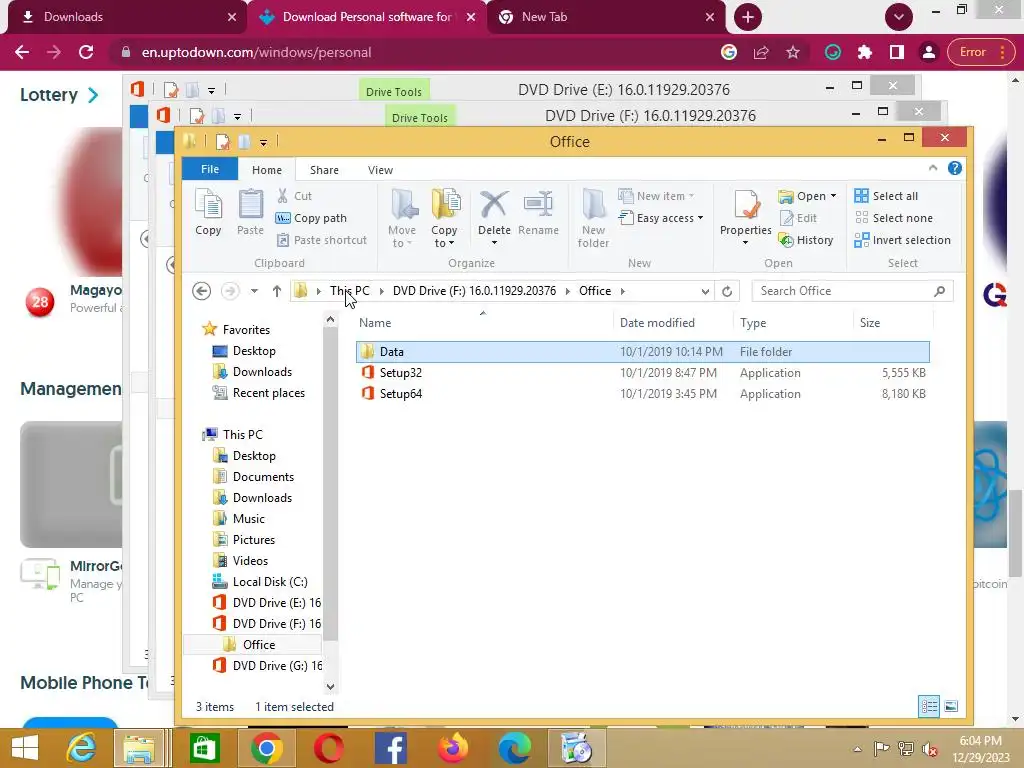
Task: Click the Lottery category link
Action: (x=59, y=95)
